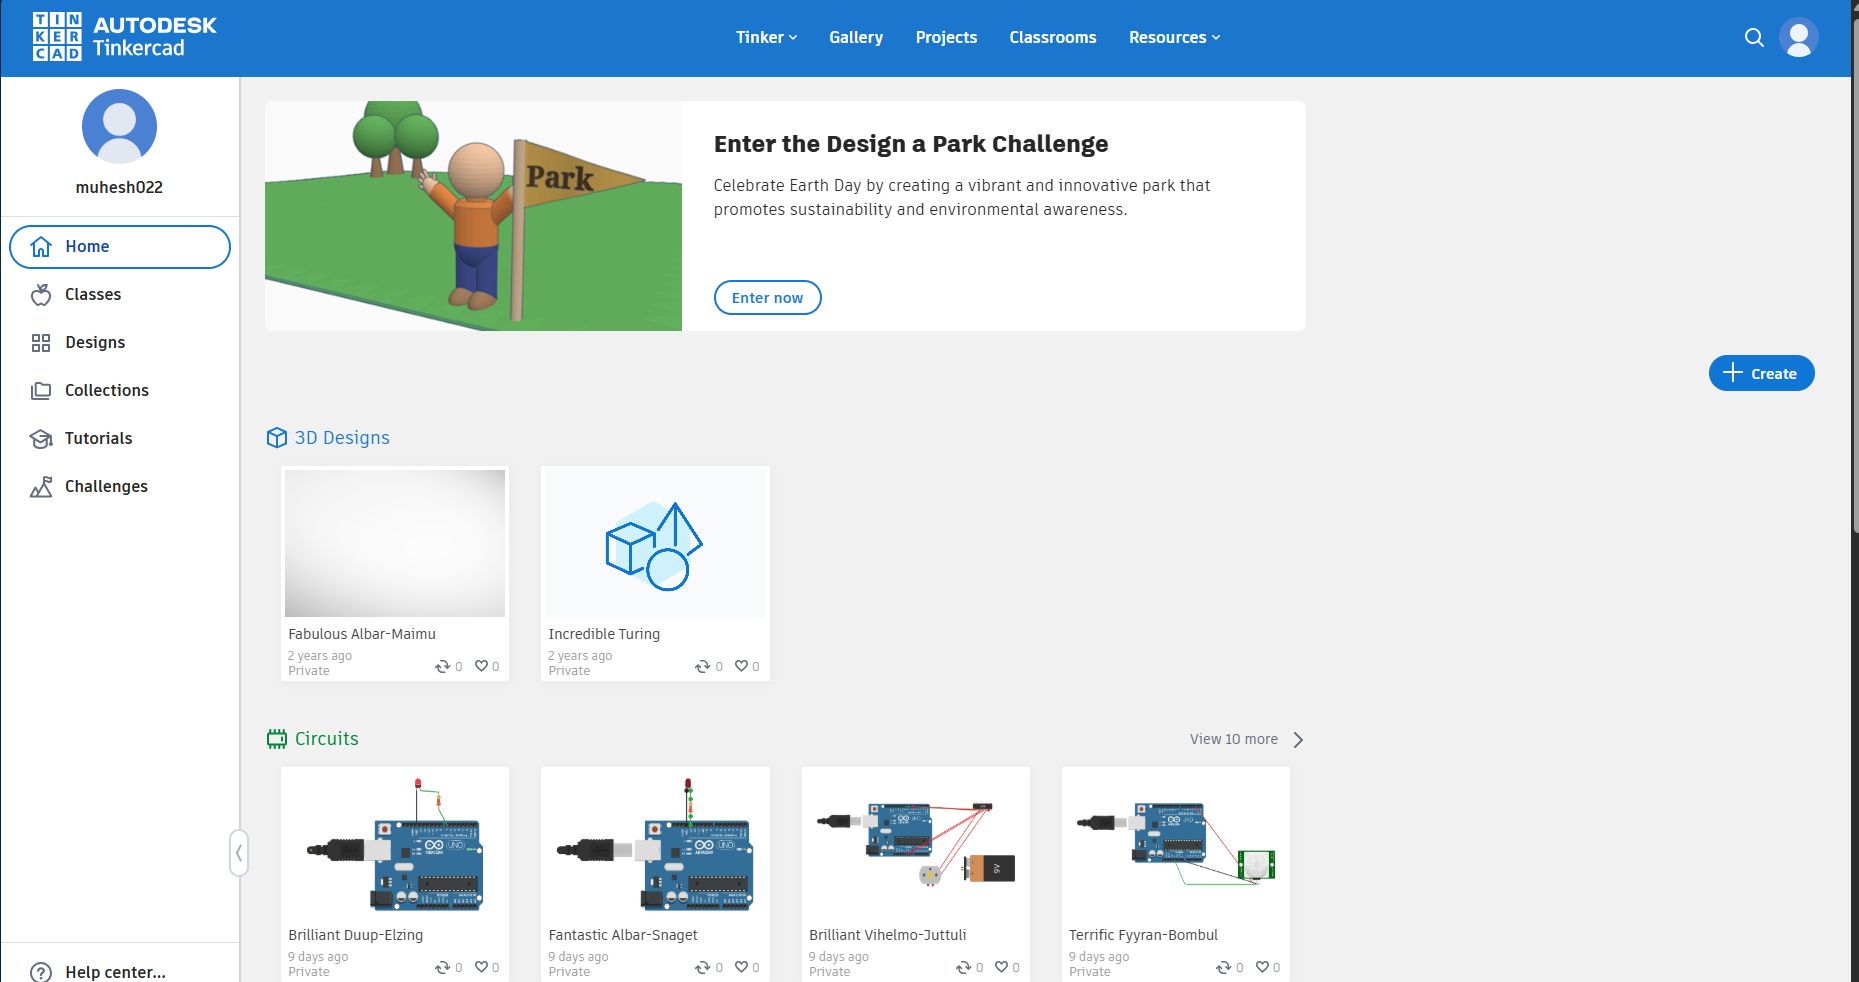Go to Tutorials in sidebar
This screenshot has width=1859, height=982.
pos(120,439)
